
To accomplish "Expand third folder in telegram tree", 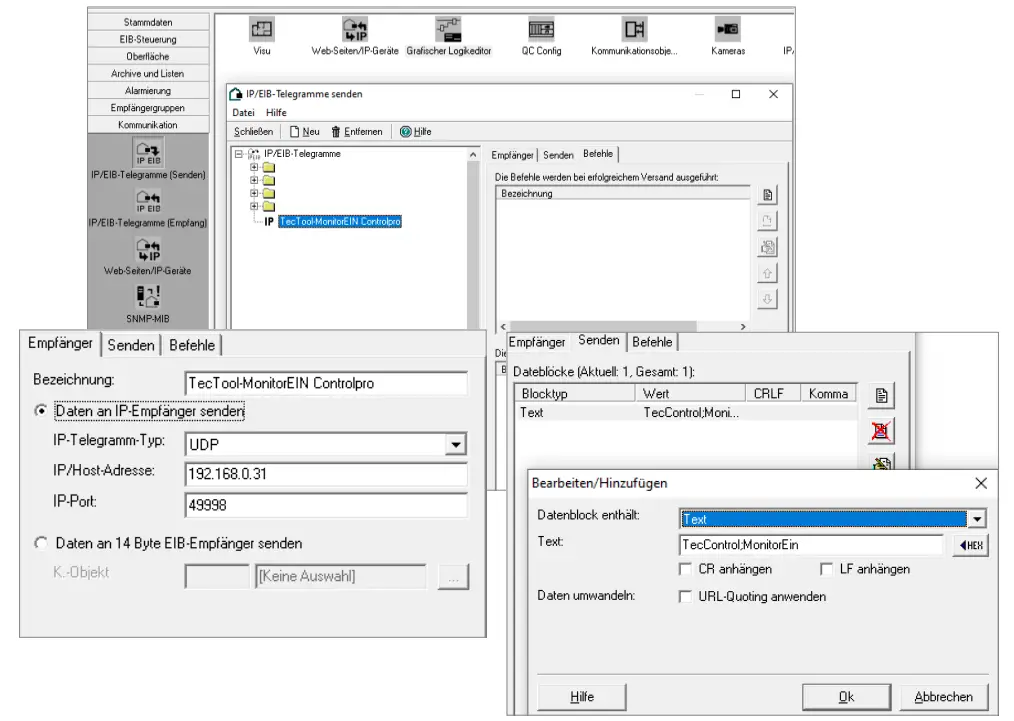I will pyautogui.click(x=254, y=193).
